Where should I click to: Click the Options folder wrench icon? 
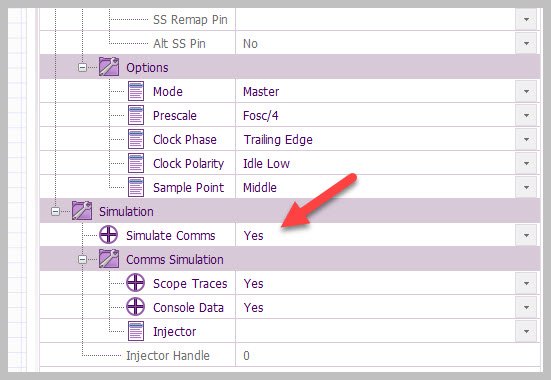click(109, 67)
